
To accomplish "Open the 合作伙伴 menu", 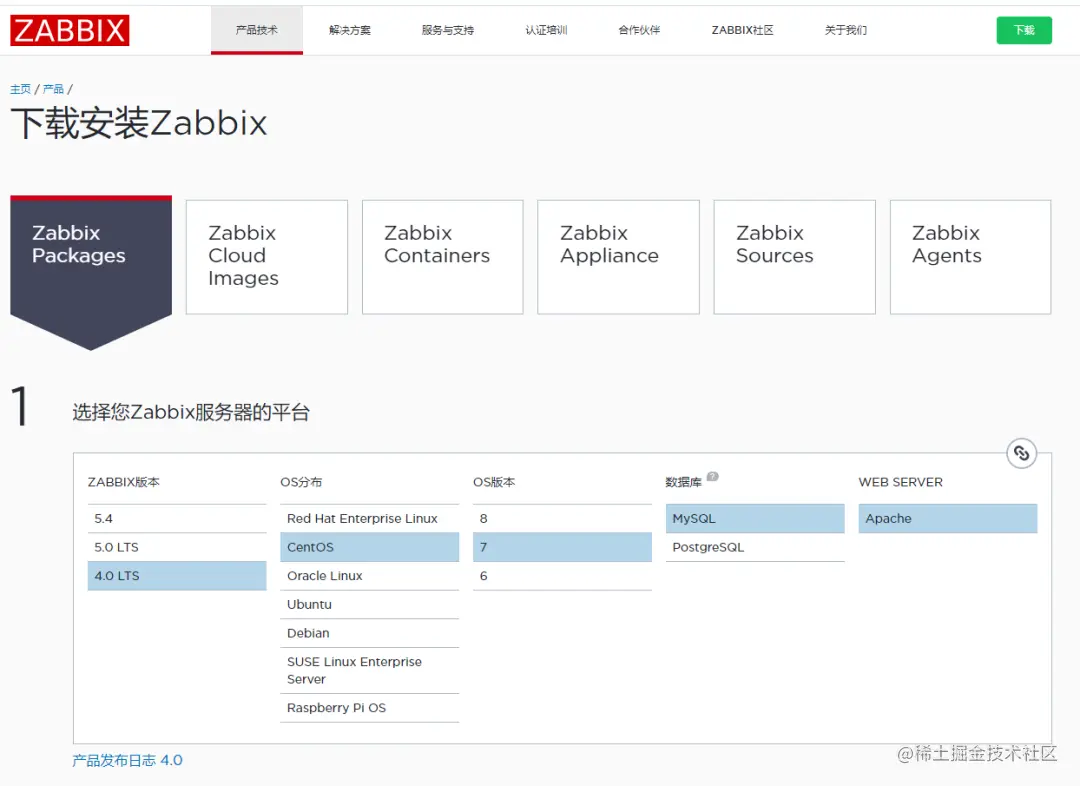I will pos(639,30).
